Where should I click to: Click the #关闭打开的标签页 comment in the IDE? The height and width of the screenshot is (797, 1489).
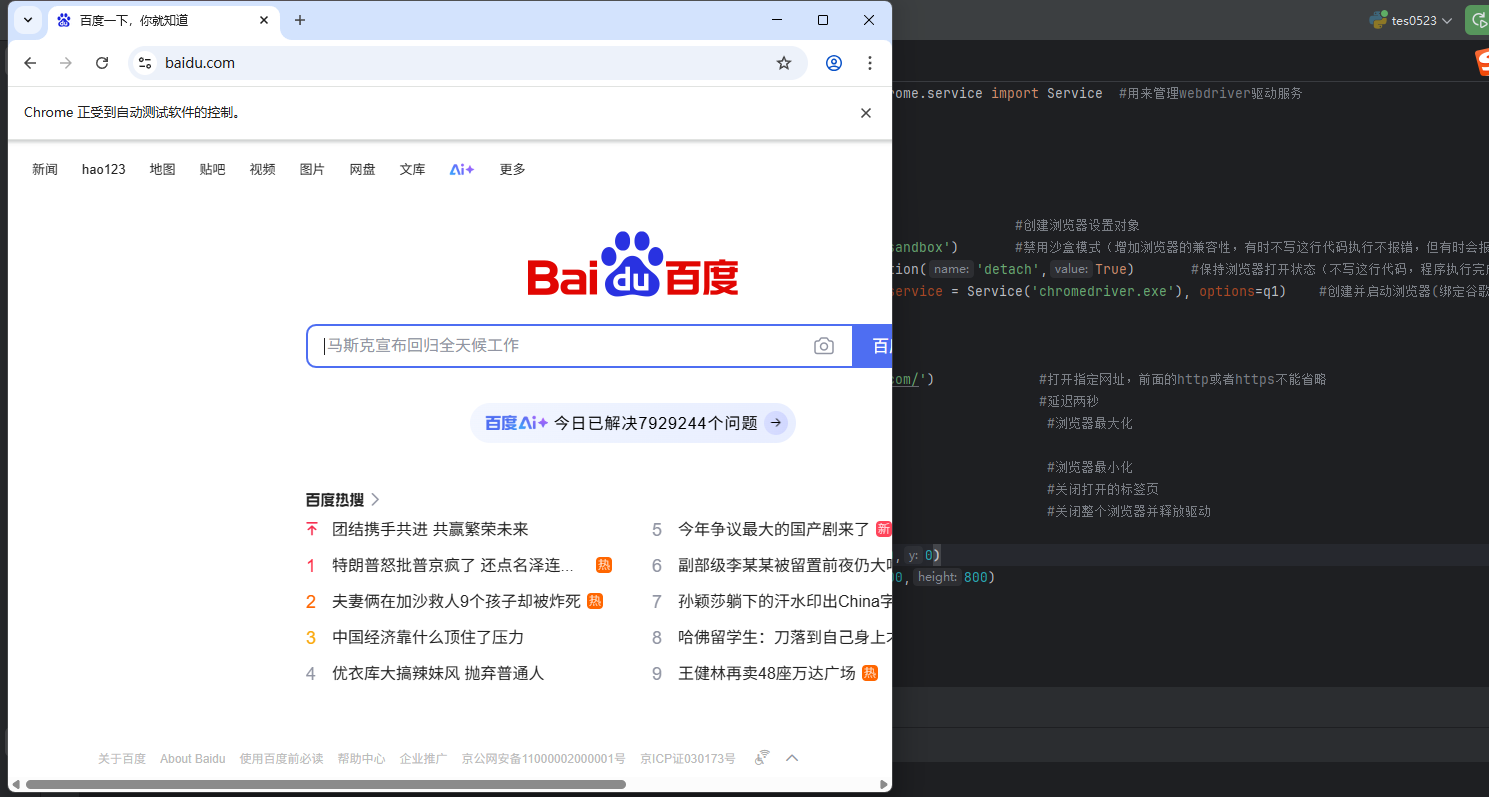click(1102, 490)
